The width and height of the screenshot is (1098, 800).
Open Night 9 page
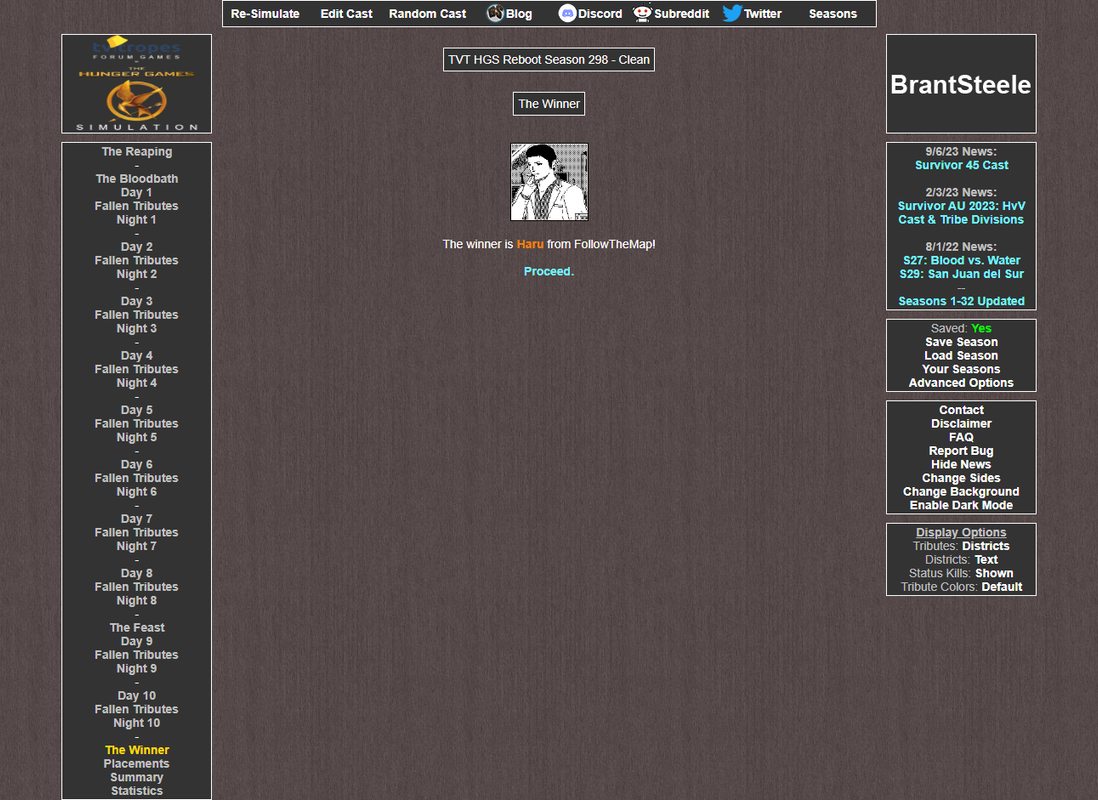[137, 668]
